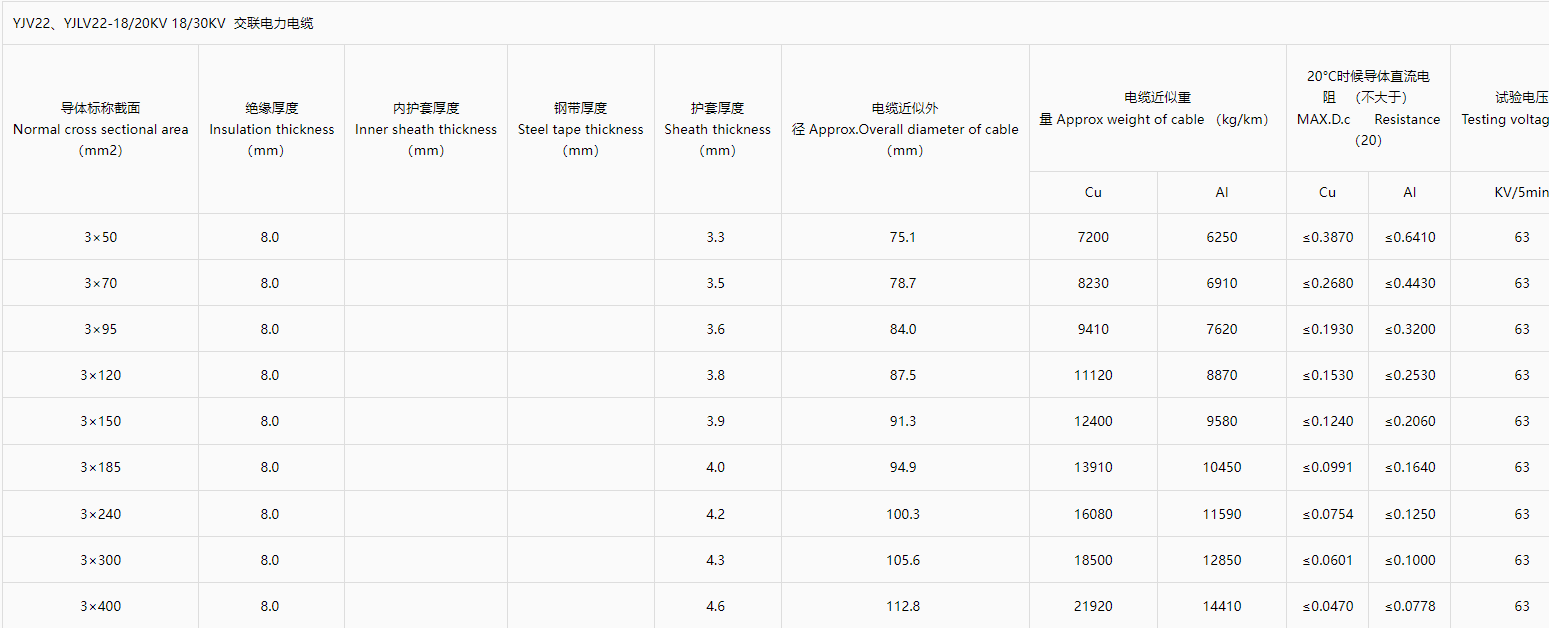This screenshot has width=1549, height=628.
Task: Click Approx.Overall diameter of cable header
Action: (905, 129)
